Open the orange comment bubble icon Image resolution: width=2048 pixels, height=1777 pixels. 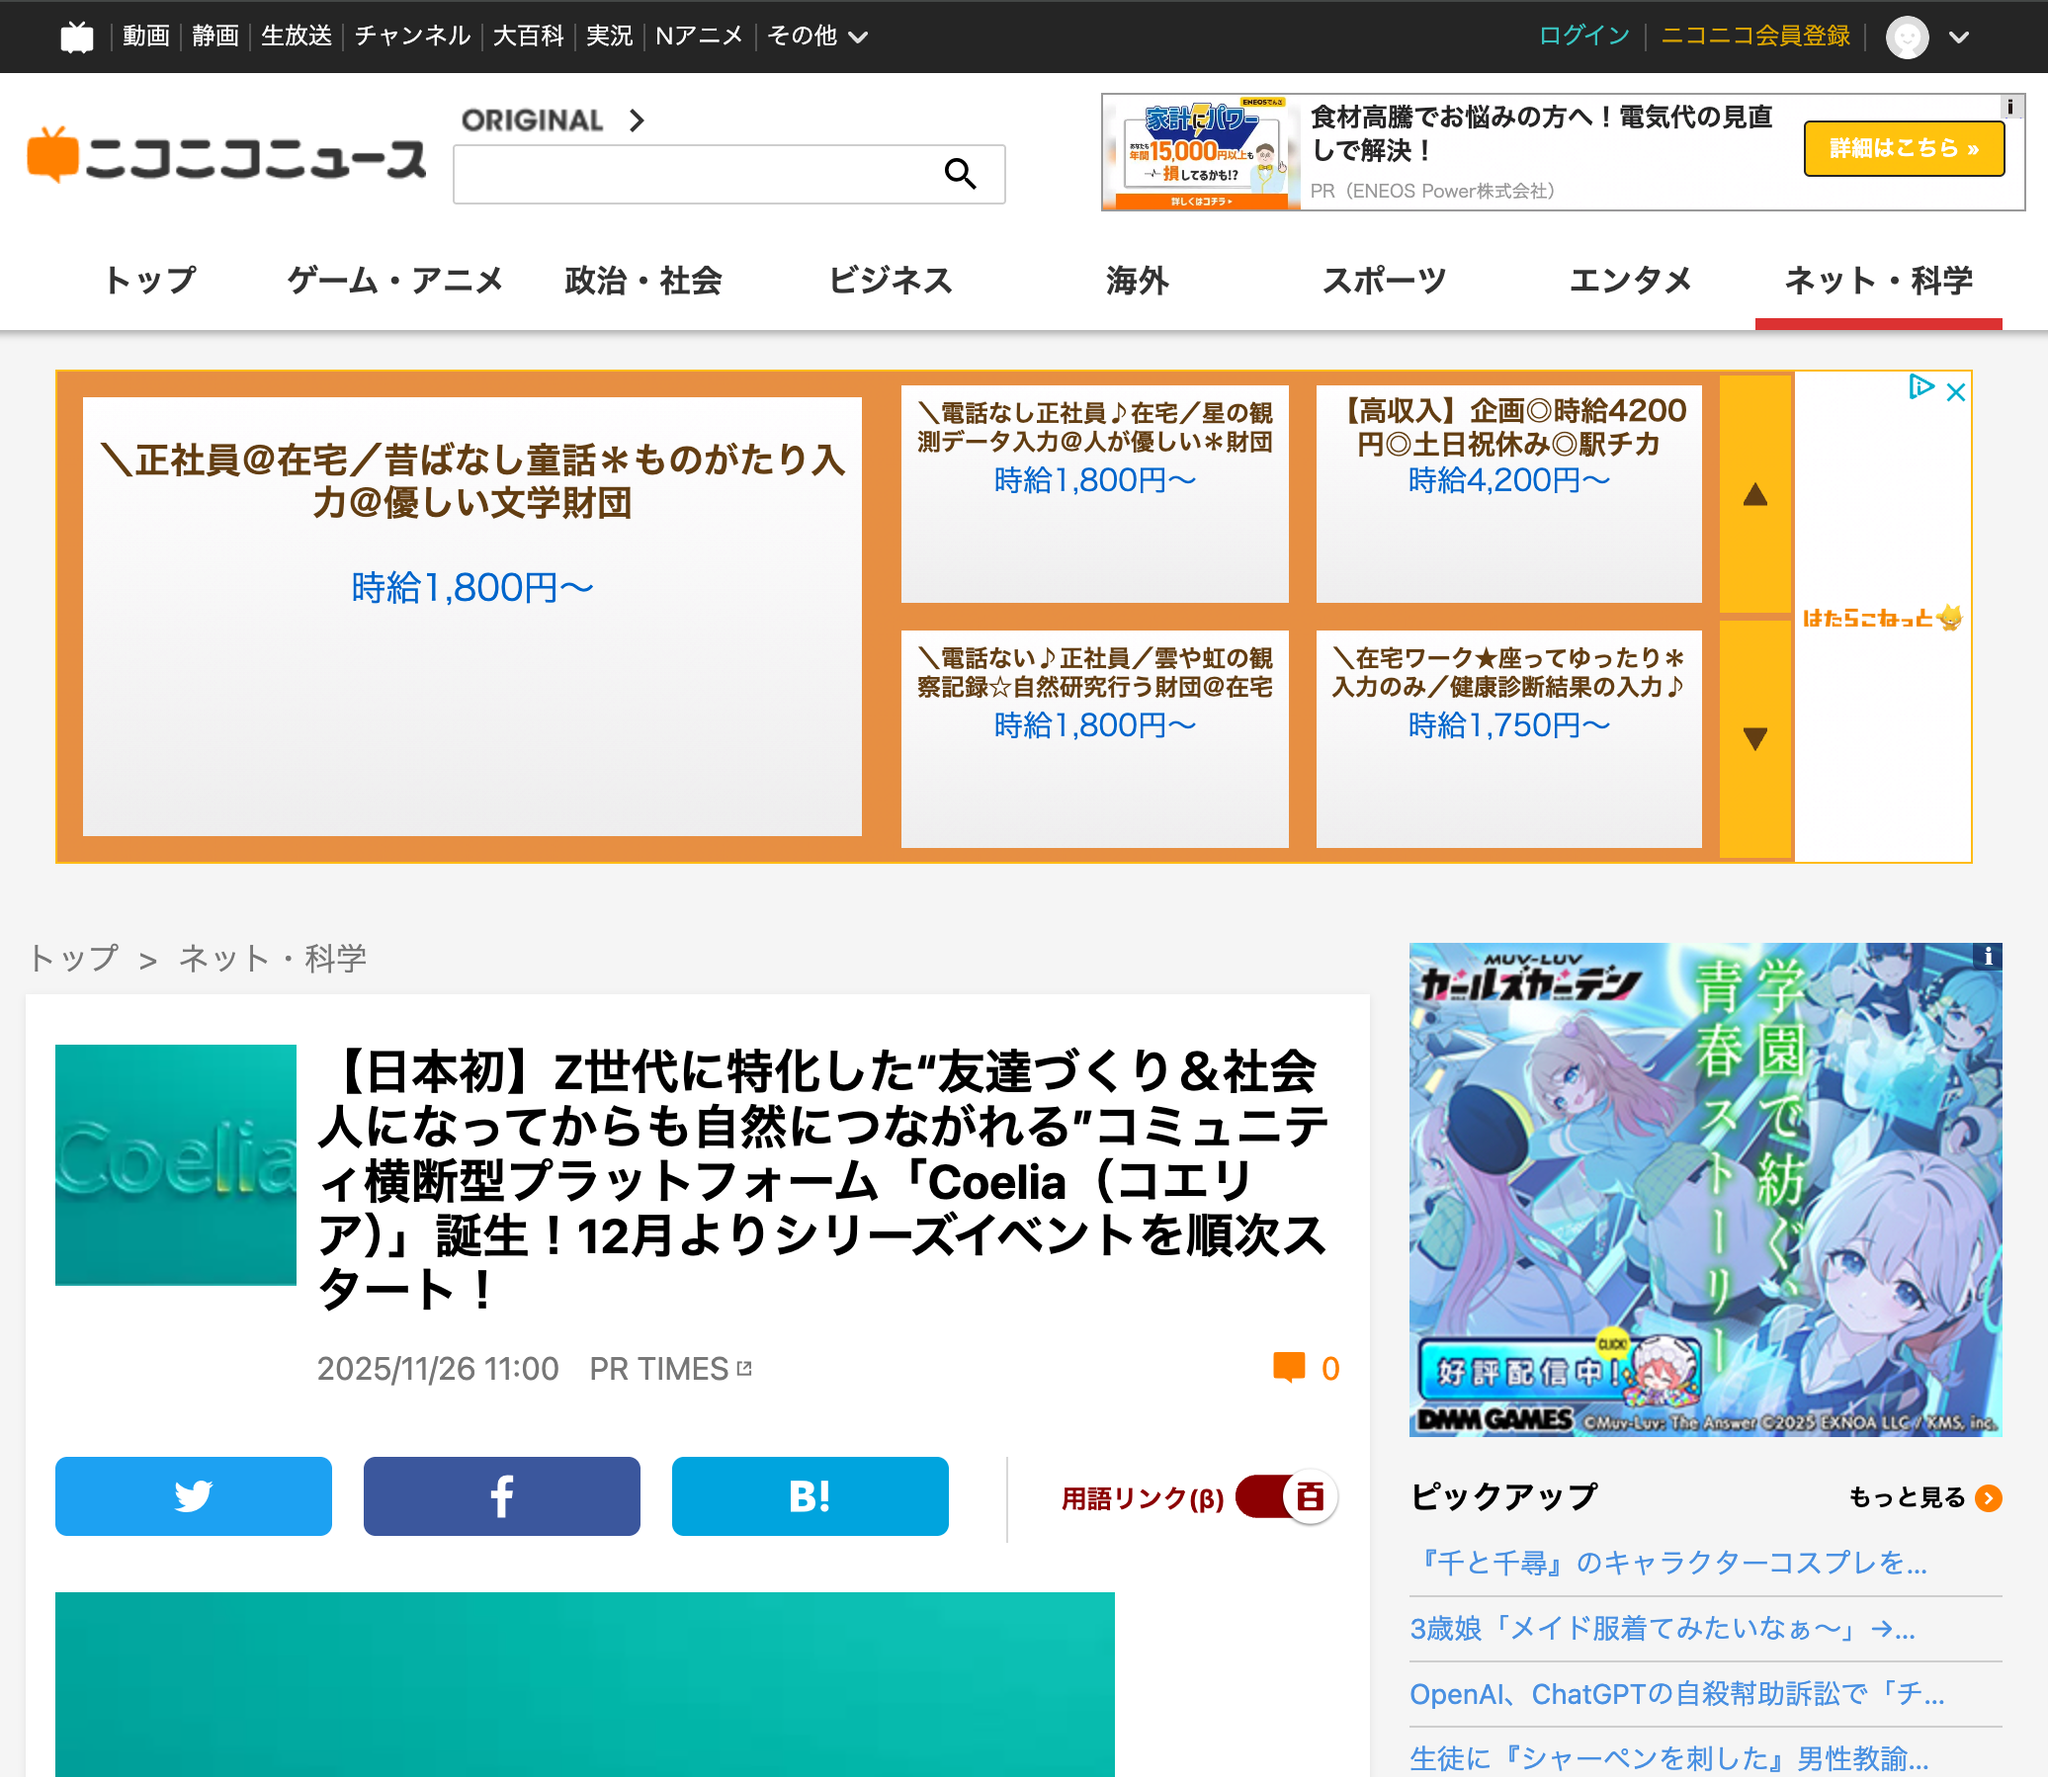point(1288,1367)
